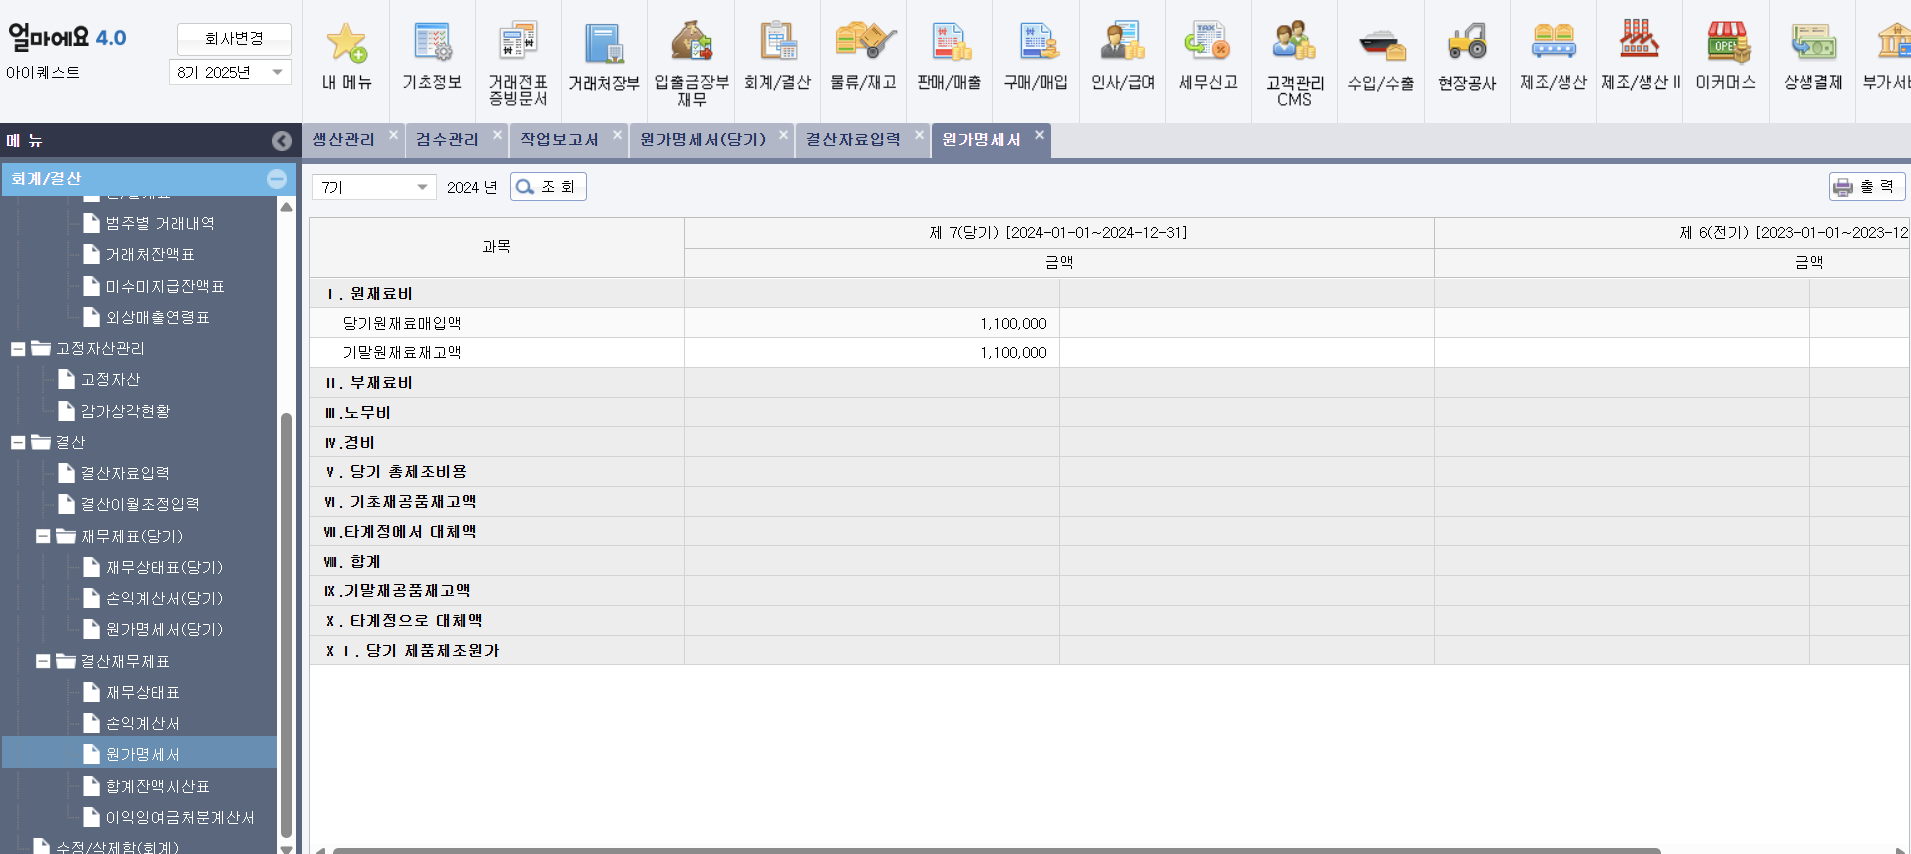Open 감가상각현황 in the menu tree

[125, 411]
